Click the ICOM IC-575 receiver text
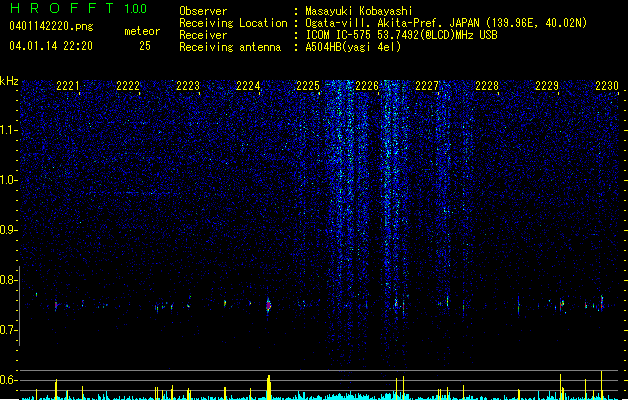629x400 pixels. point(401,35)
